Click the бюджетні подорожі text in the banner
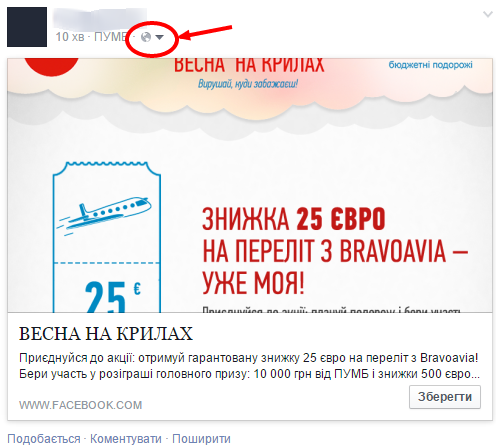The image size is (496, 447). [430, 65]
